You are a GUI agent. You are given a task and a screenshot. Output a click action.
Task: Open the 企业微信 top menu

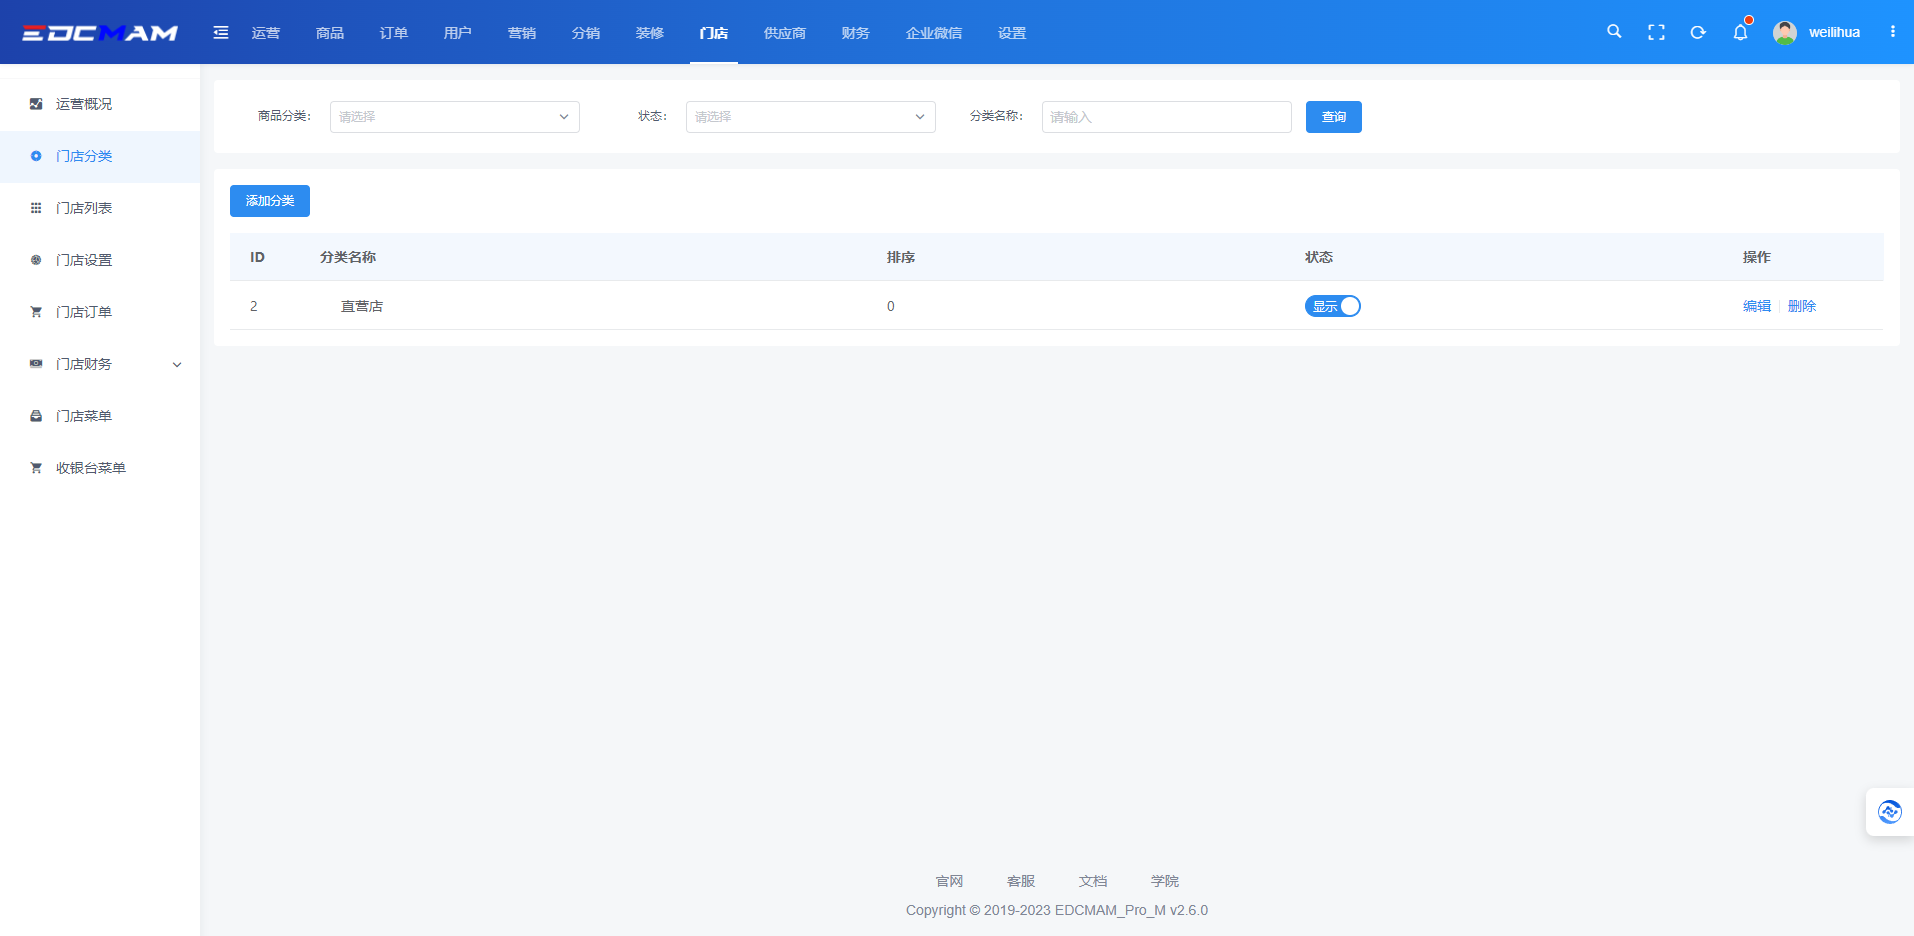click(933, 33)
